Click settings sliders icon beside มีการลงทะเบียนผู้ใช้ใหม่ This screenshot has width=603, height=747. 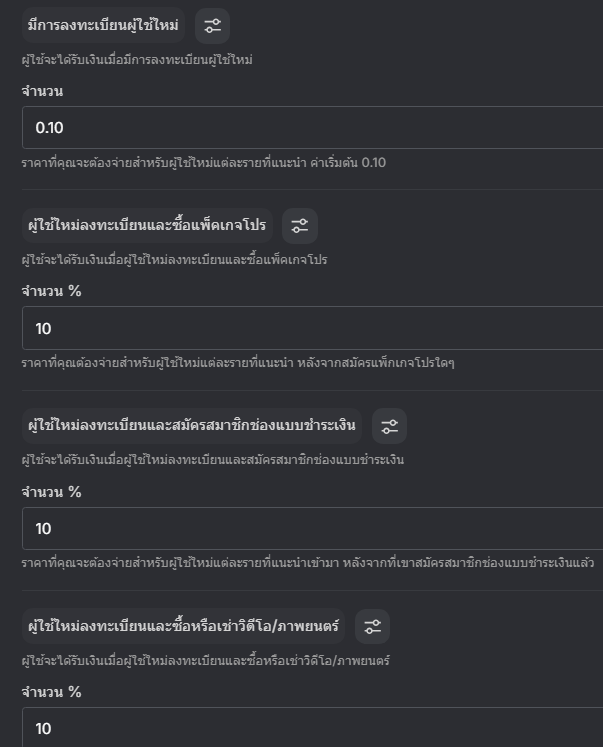coord(212,26)
